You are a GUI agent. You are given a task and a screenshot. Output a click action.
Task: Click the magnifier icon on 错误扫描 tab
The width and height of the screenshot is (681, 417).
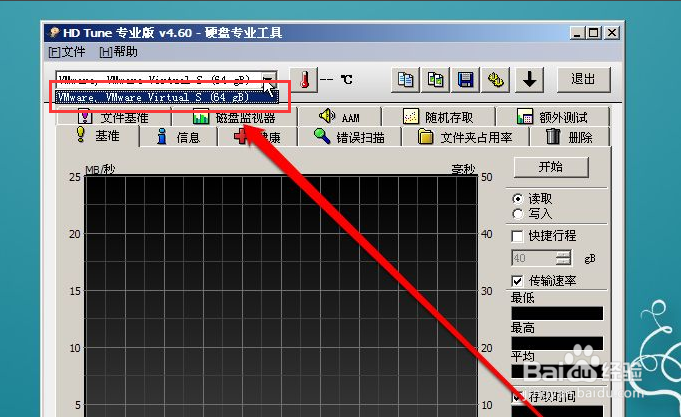tap(322, 136)
